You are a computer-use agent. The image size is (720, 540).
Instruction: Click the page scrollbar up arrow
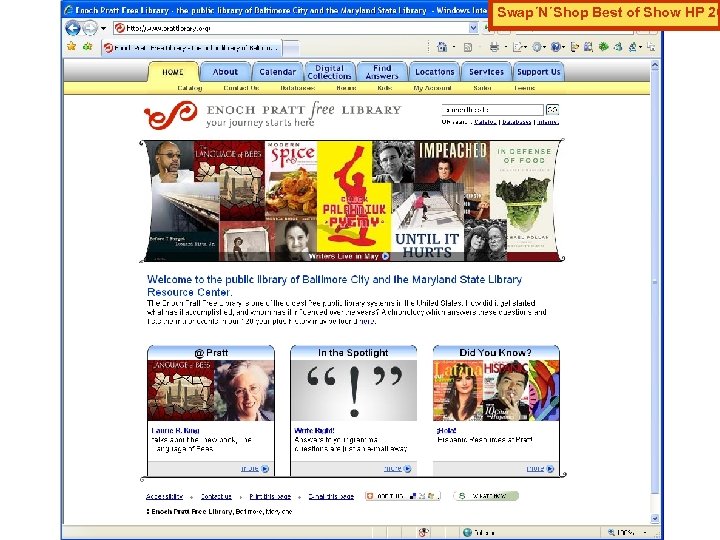(655, 66)
